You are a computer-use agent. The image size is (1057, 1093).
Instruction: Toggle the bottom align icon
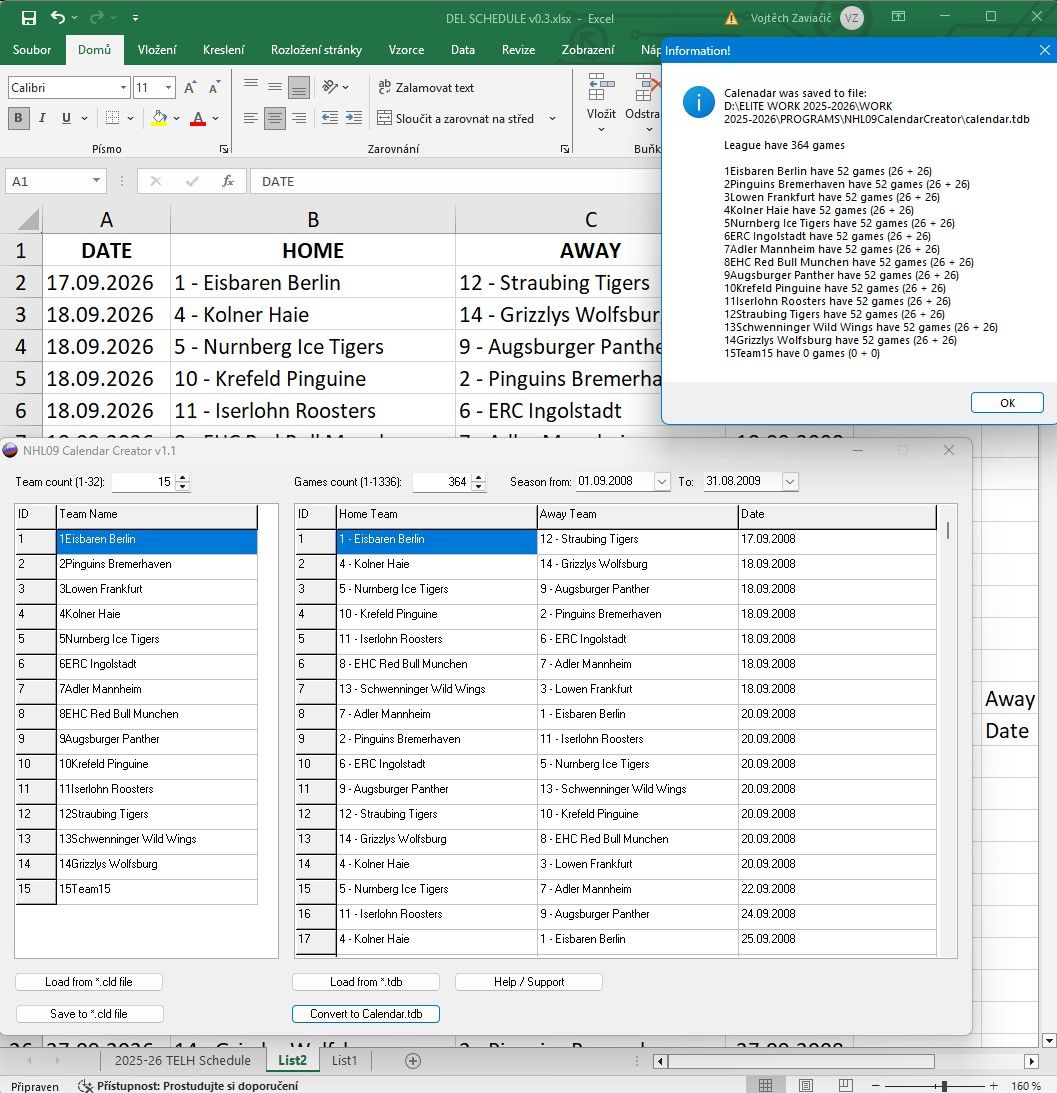(x=298, y=87)
